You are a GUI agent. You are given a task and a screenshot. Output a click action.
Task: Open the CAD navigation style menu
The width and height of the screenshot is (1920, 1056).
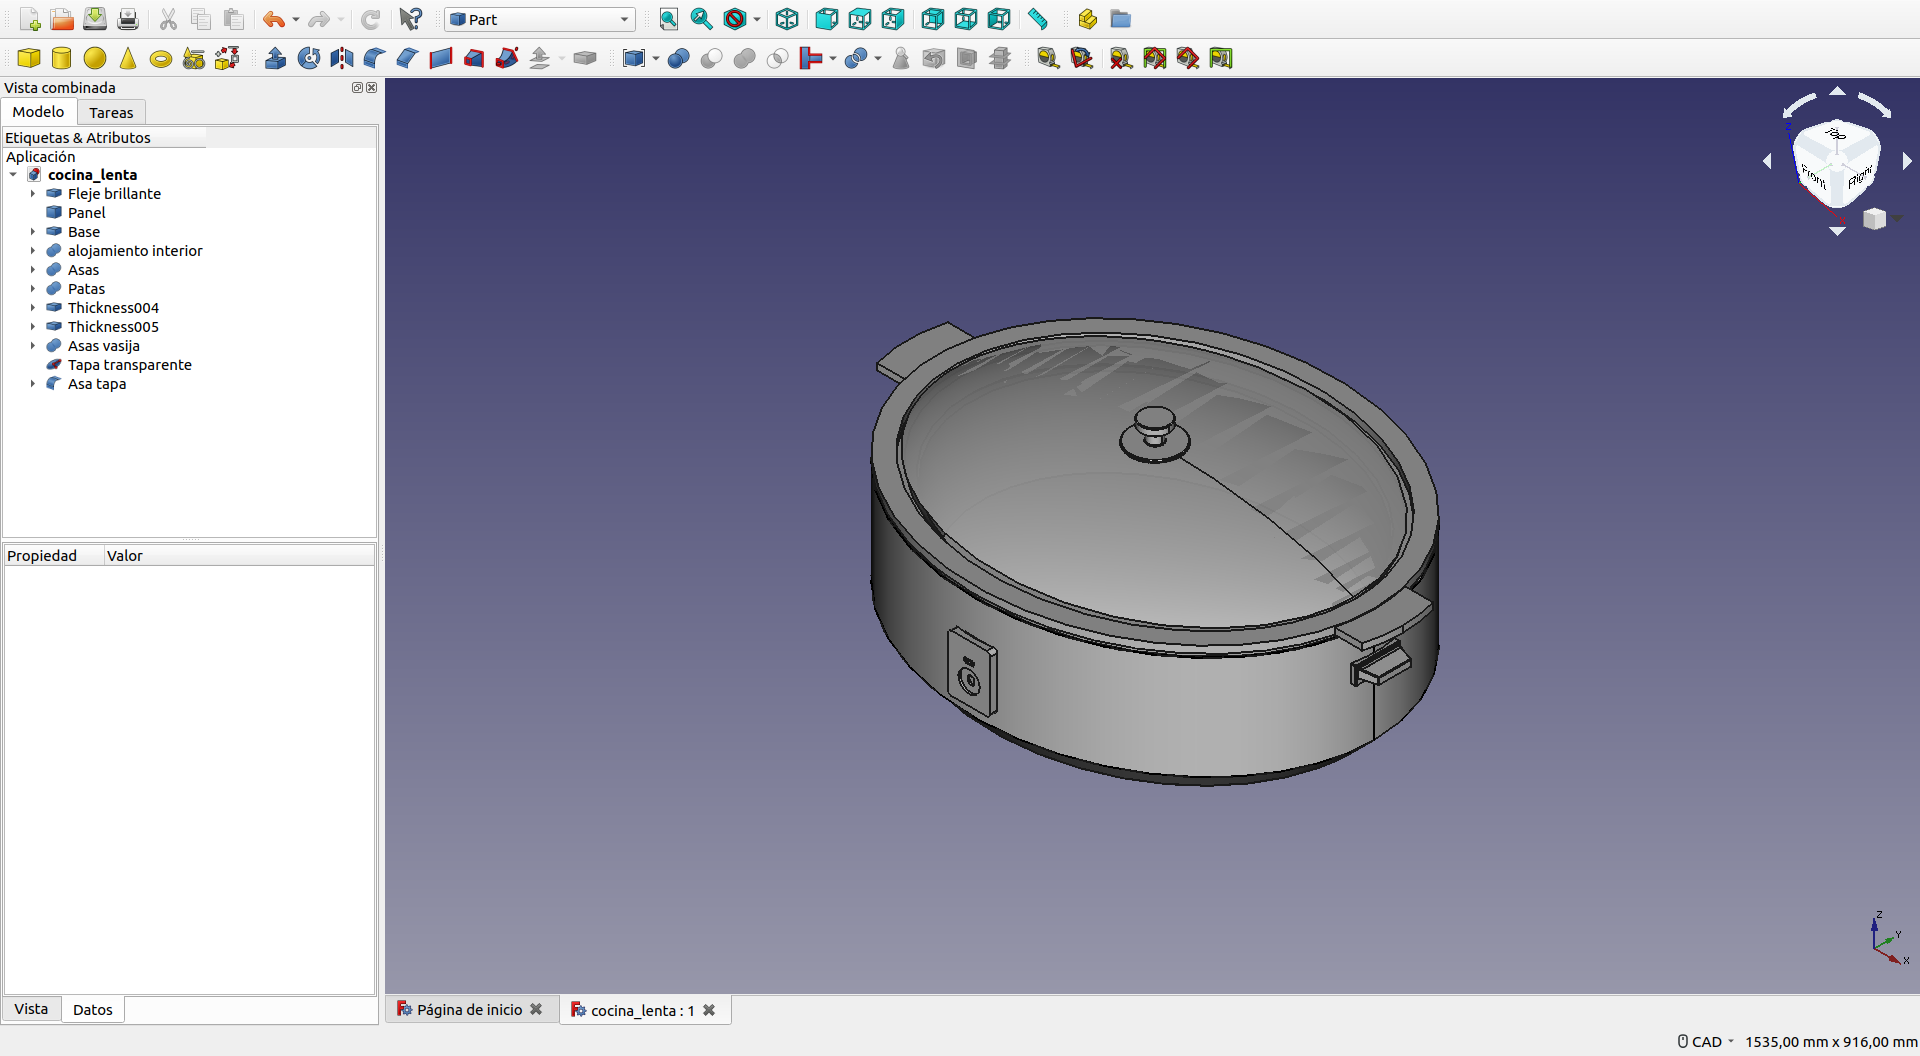click(x=1706, y=1042)
